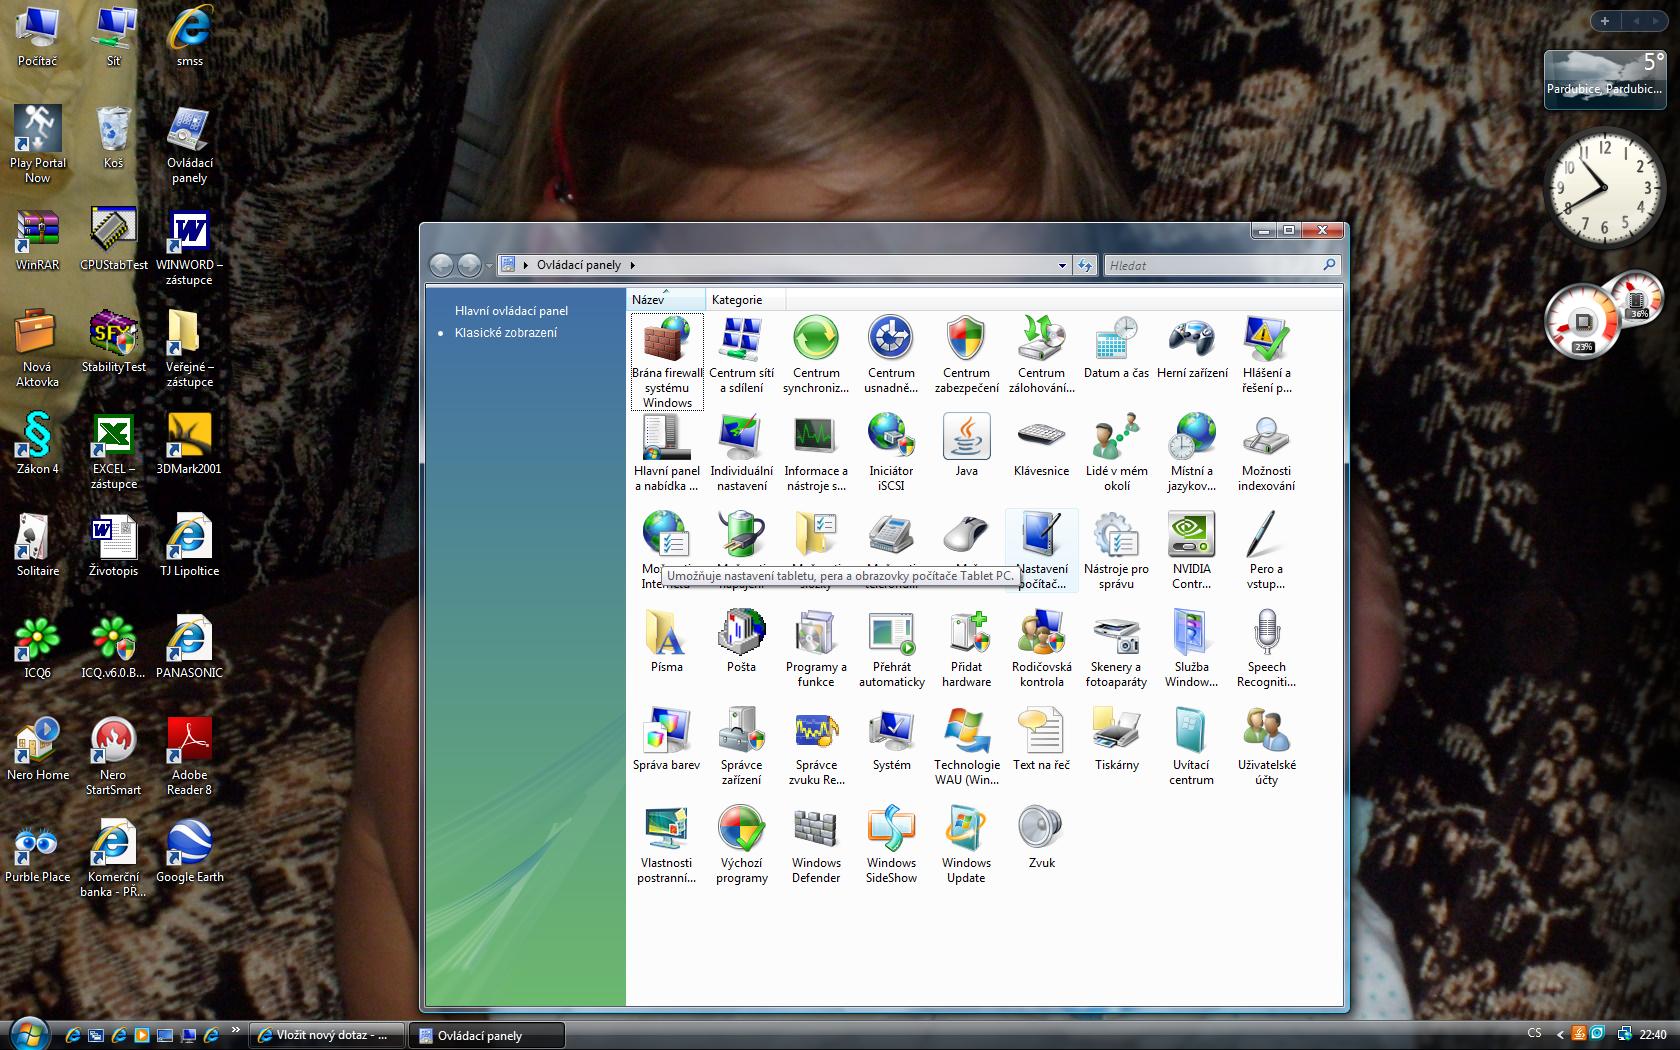Expand the address bar history dropdown
This screenshot has height=1050, width=1680.
pos(1062,266)
